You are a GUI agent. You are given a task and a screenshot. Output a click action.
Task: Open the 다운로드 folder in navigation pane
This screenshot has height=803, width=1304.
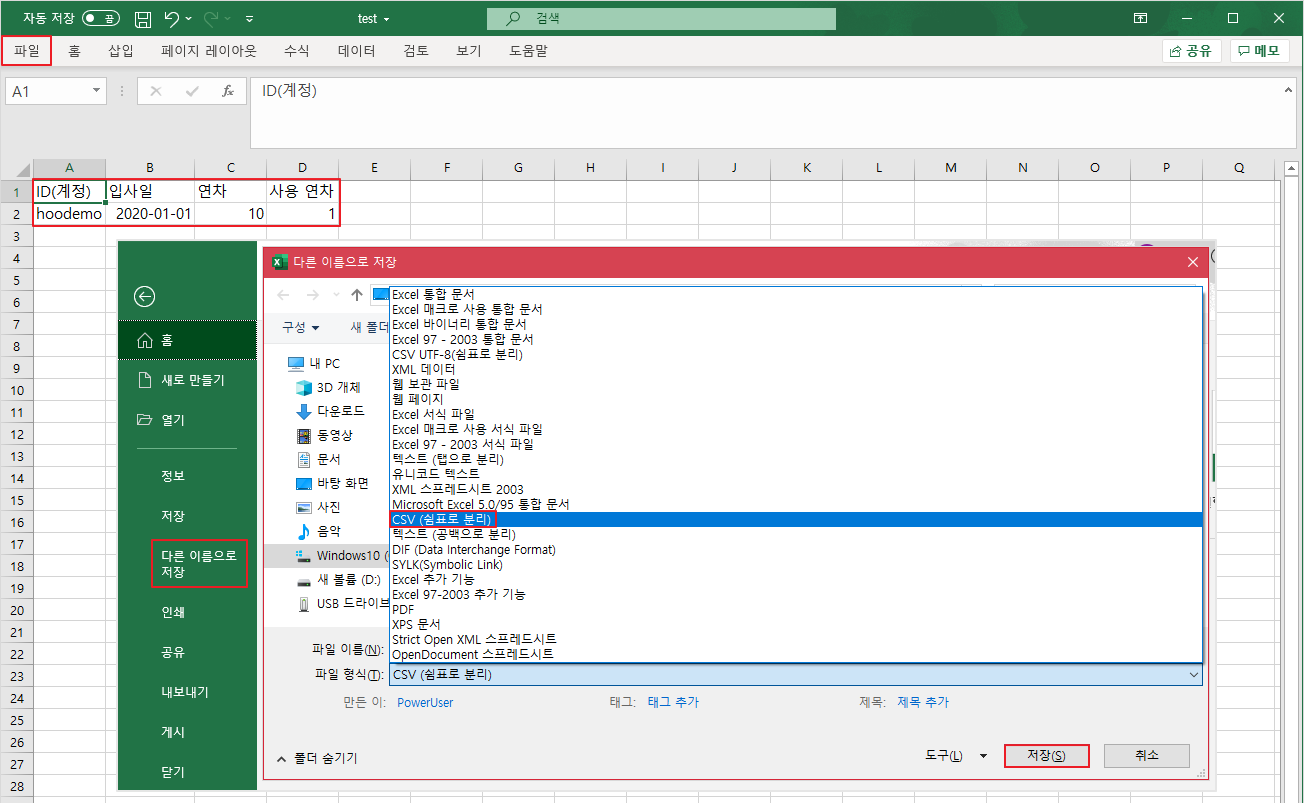[340, 411]
